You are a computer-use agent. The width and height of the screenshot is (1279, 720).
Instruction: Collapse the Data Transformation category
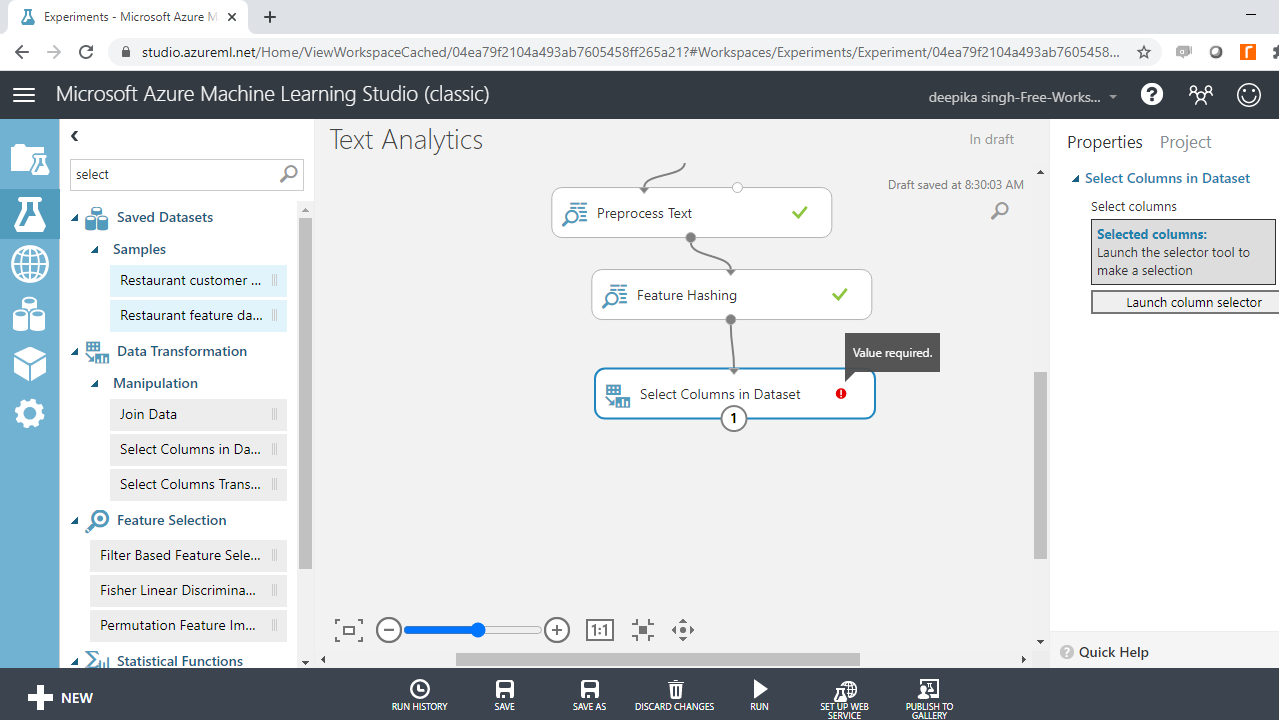(x=75, y=351)
